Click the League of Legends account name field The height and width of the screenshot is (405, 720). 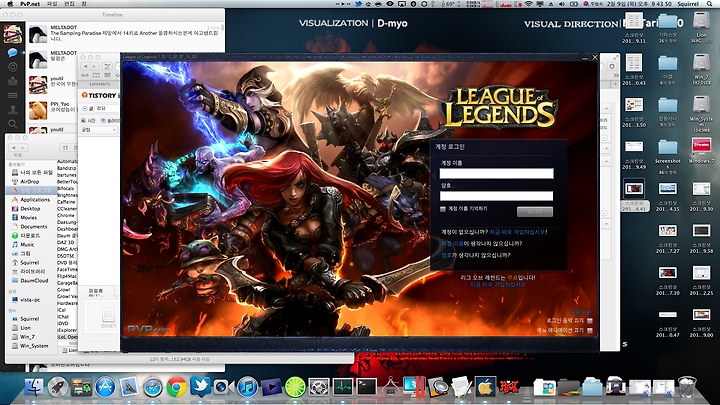[x=496, y=173]
